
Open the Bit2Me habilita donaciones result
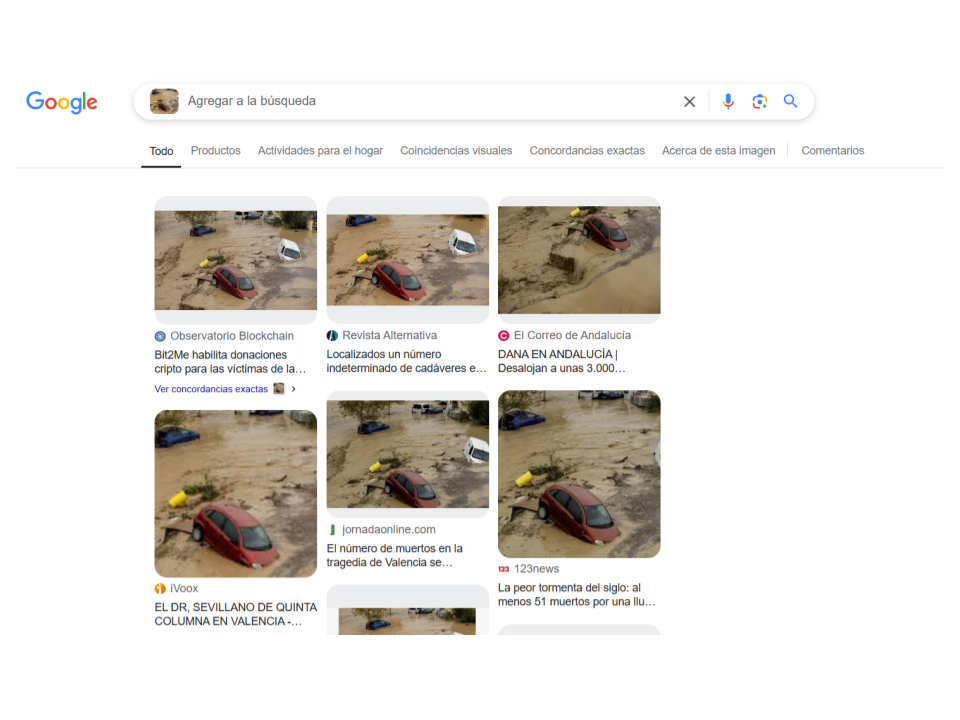pos(230,362)
